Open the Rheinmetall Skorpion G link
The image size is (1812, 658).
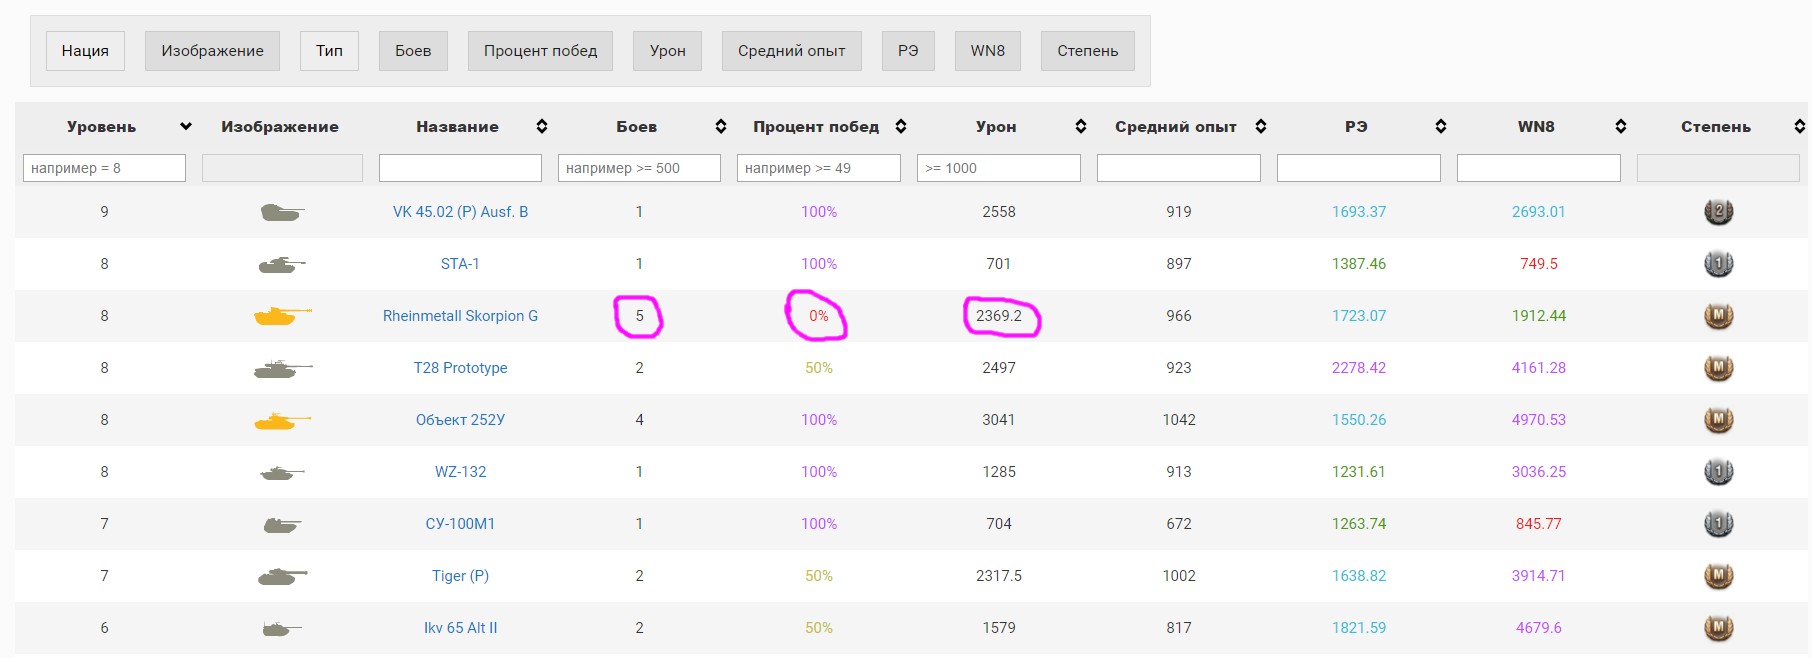[x=460, y=316]
